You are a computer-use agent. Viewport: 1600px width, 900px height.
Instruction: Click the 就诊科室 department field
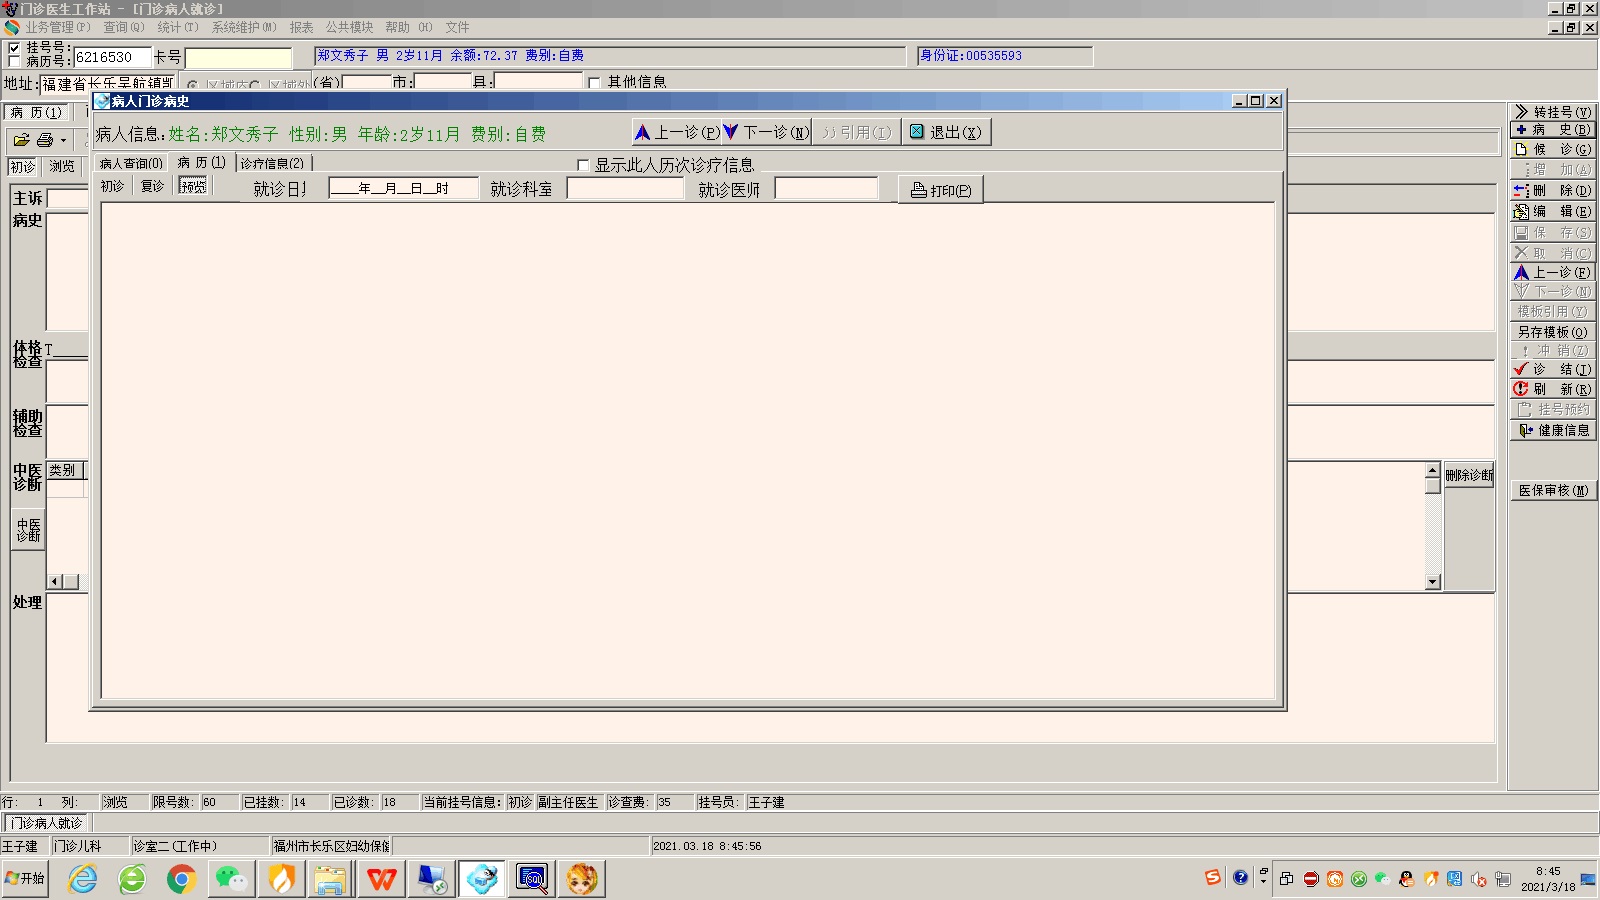625,188
